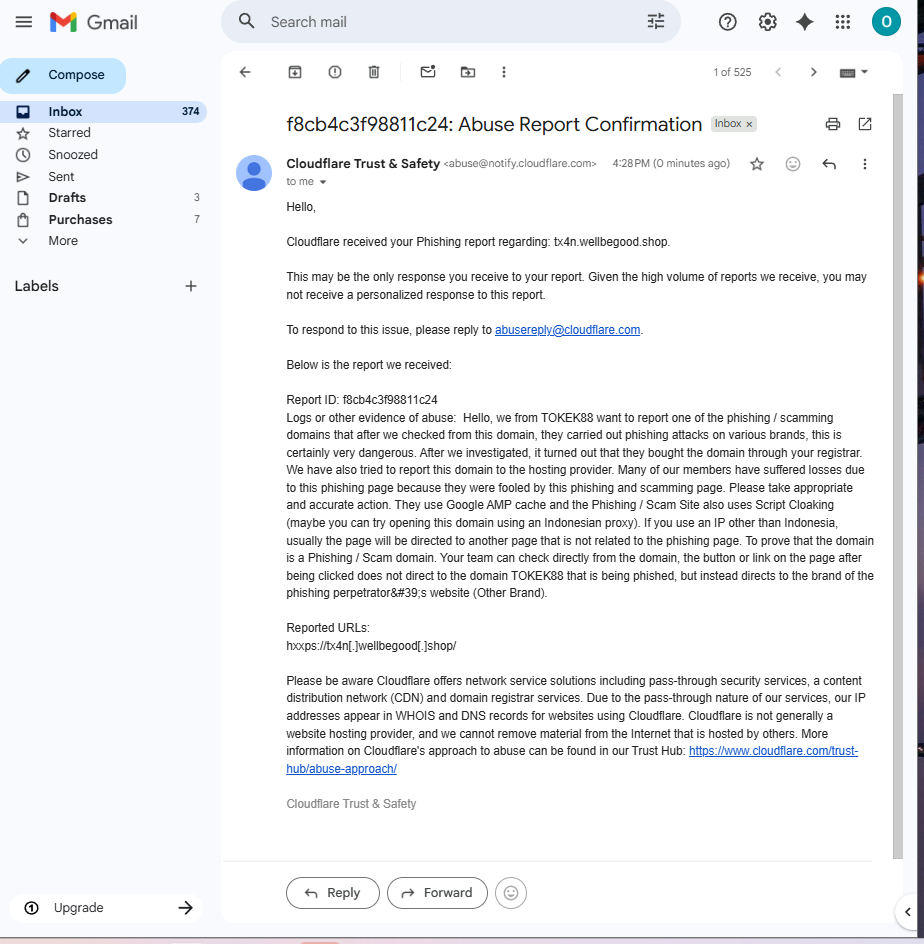The width and height of the screenshot is (924, 944).
Task: Open the Purchases category
Action: pos(80,220)
